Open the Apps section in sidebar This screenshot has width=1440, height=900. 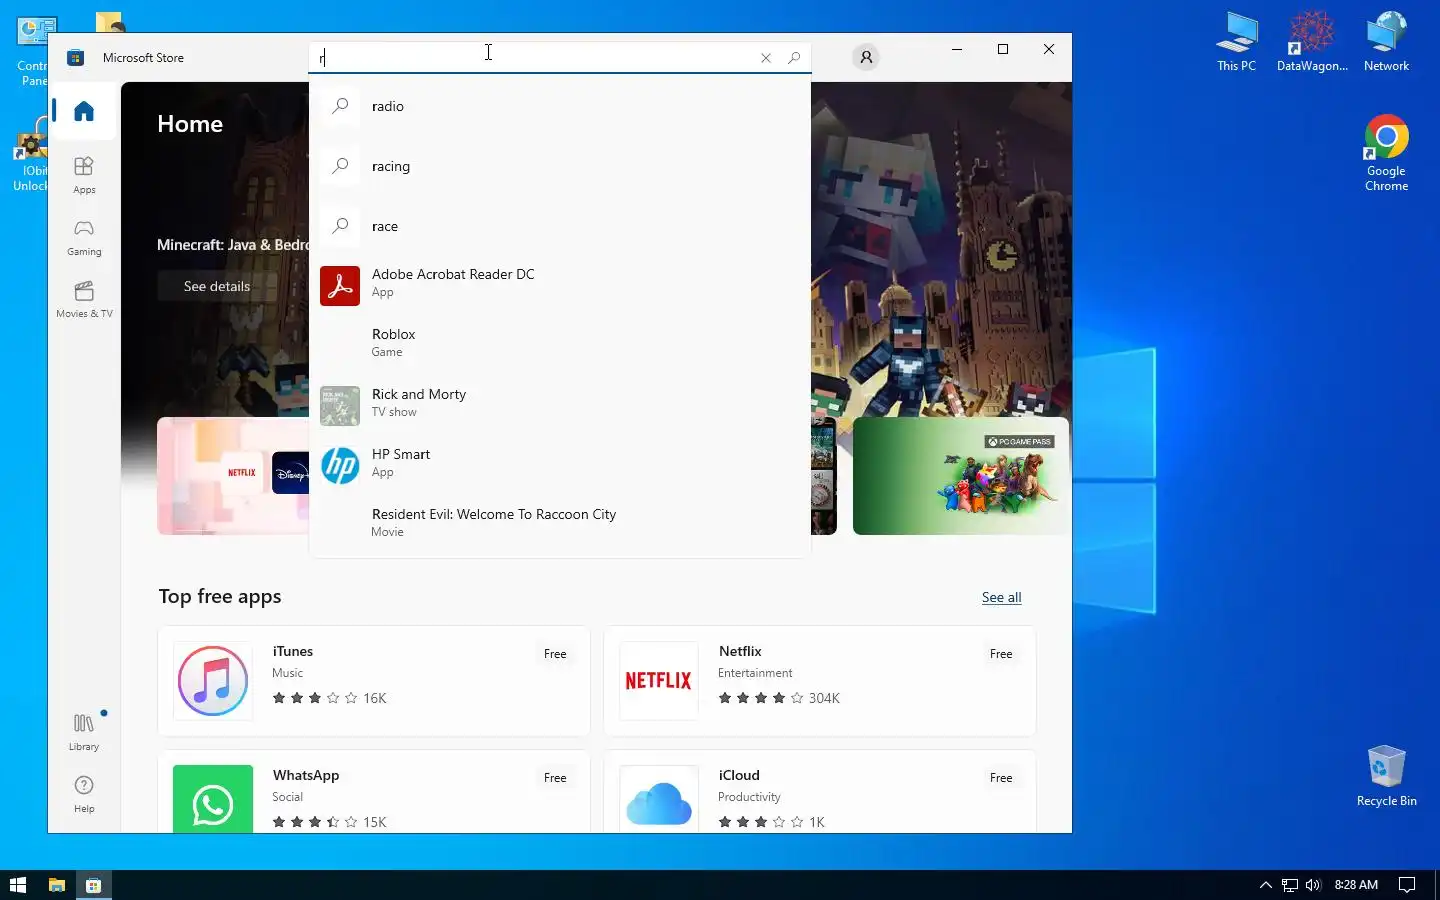tap(84, 175)
